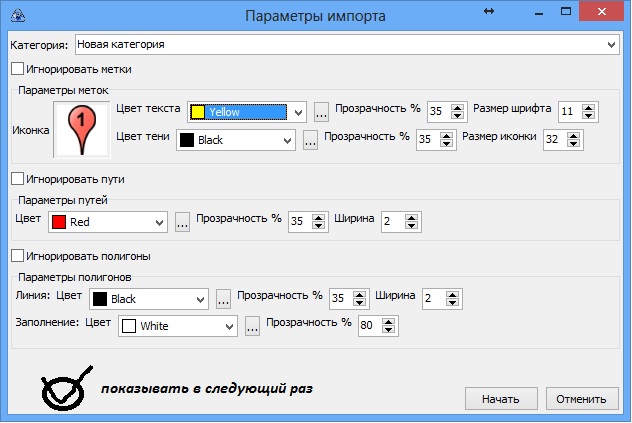The width and height of the screenshot is (632, 423).
Task: Open the Red path color dropdown
Action: coord(159,222)
